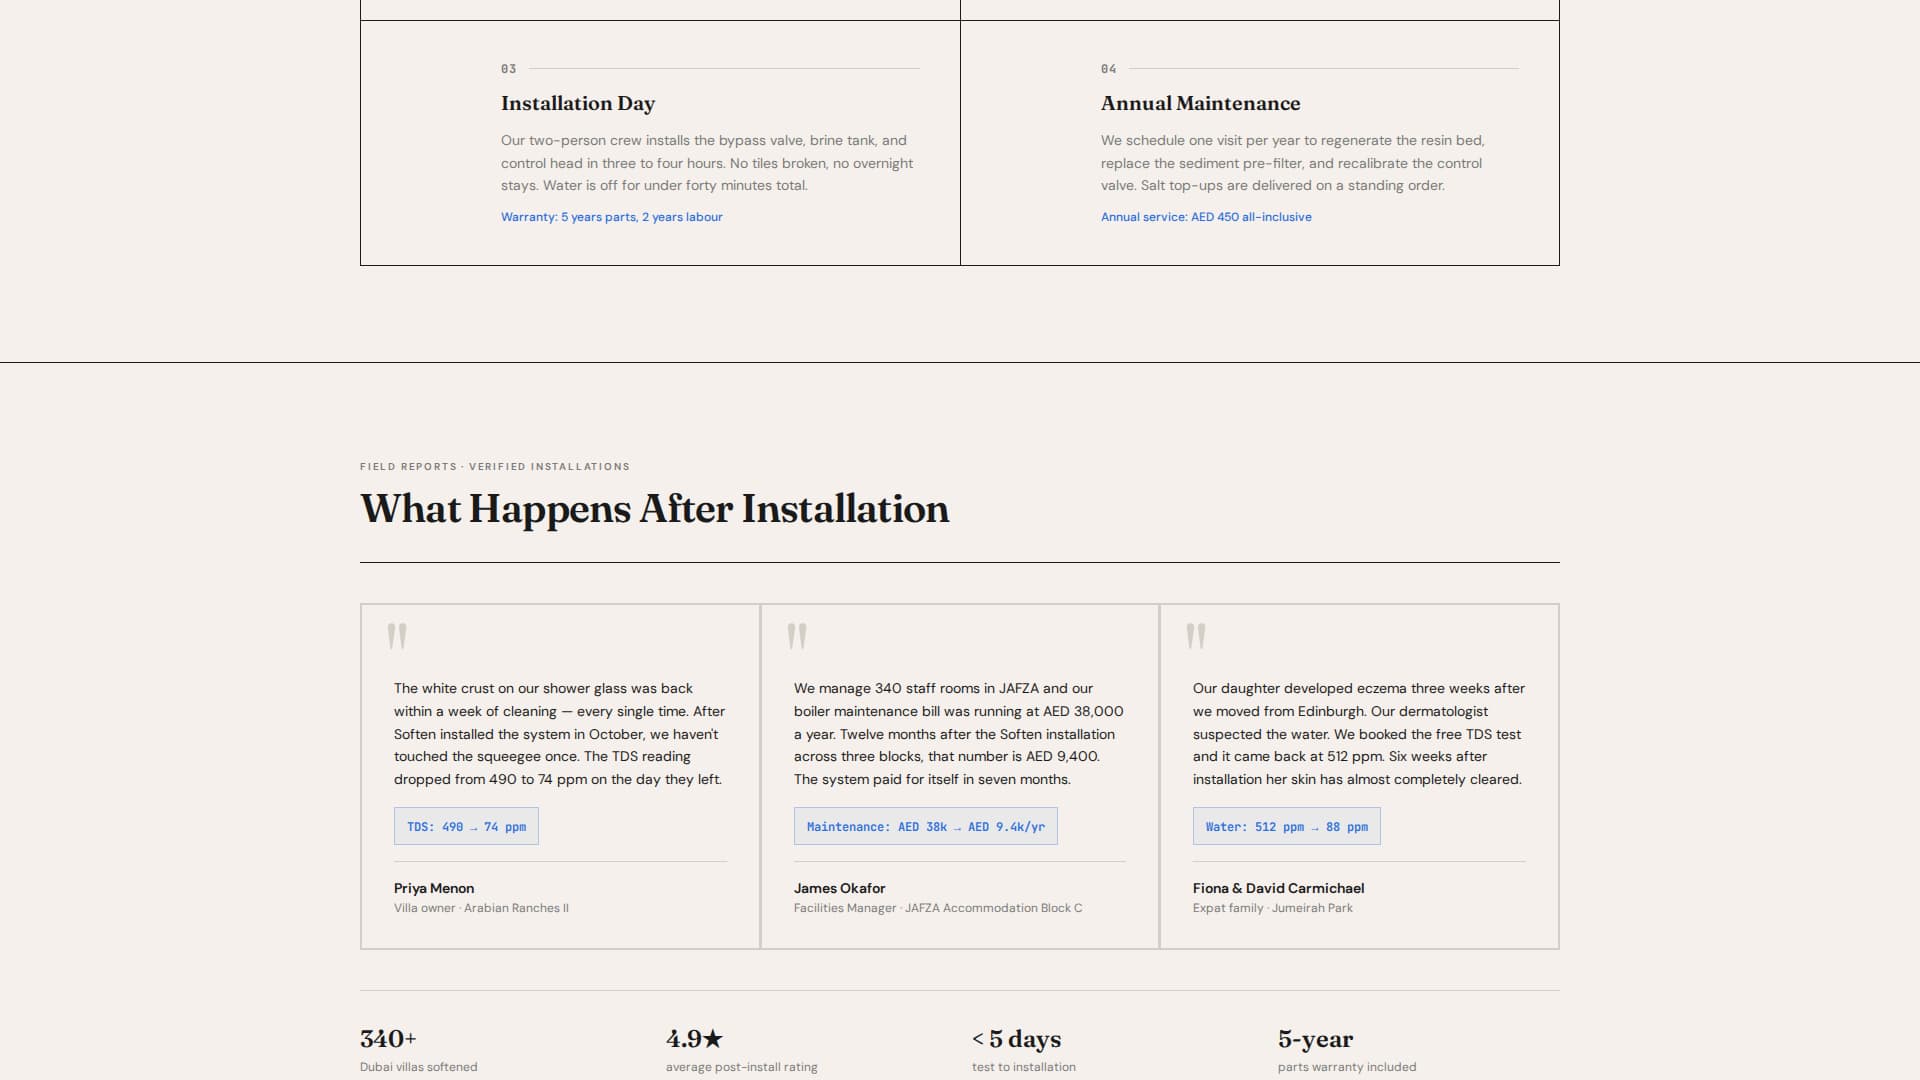The height and width of the screenshot is (1080, 1920).
Task: Click the name 'James Okafor'
Action: point(840,889)
